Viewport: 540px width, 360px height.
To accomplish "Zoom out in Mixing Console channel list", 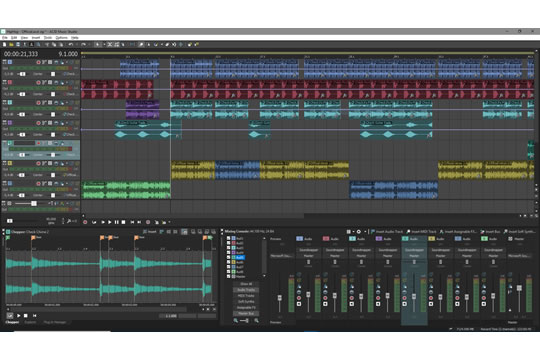I will (236, 320).
